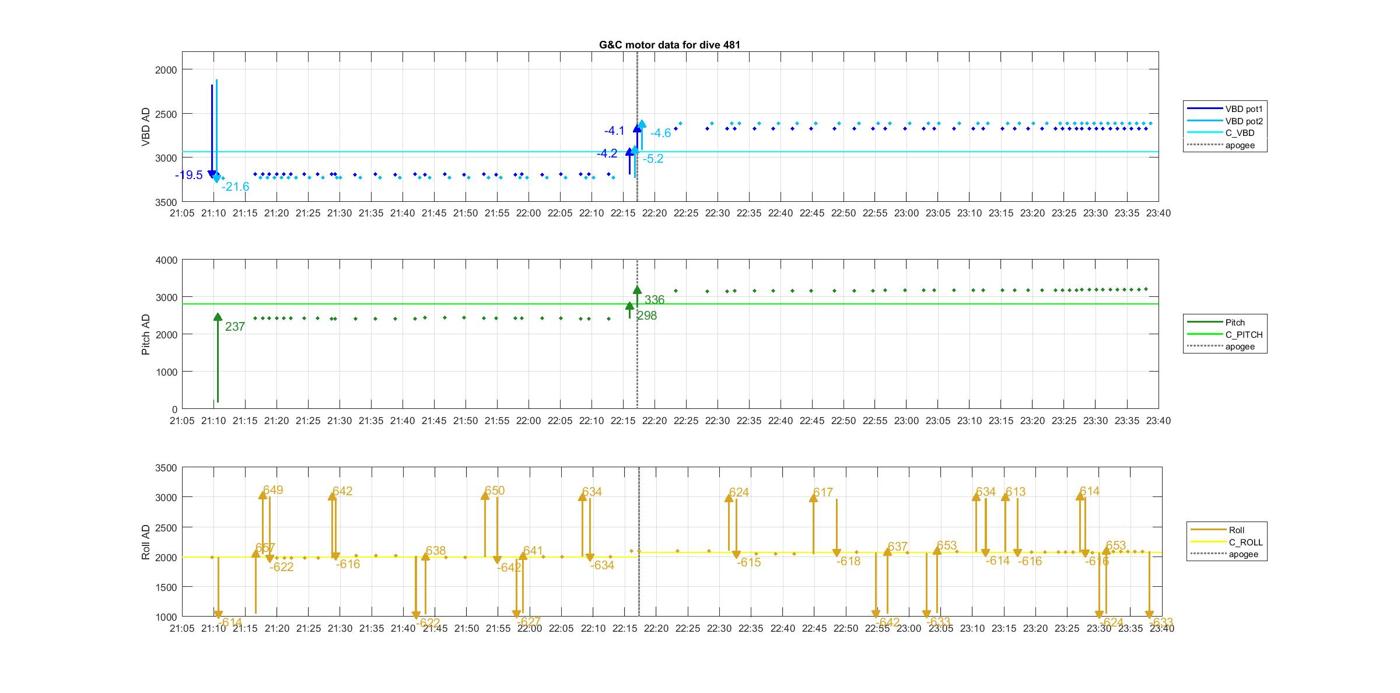This screenshot has height=693, width=1400.
Task: Click the '21:05' tick under the Roll plot
Action: (x=182, y=629)
